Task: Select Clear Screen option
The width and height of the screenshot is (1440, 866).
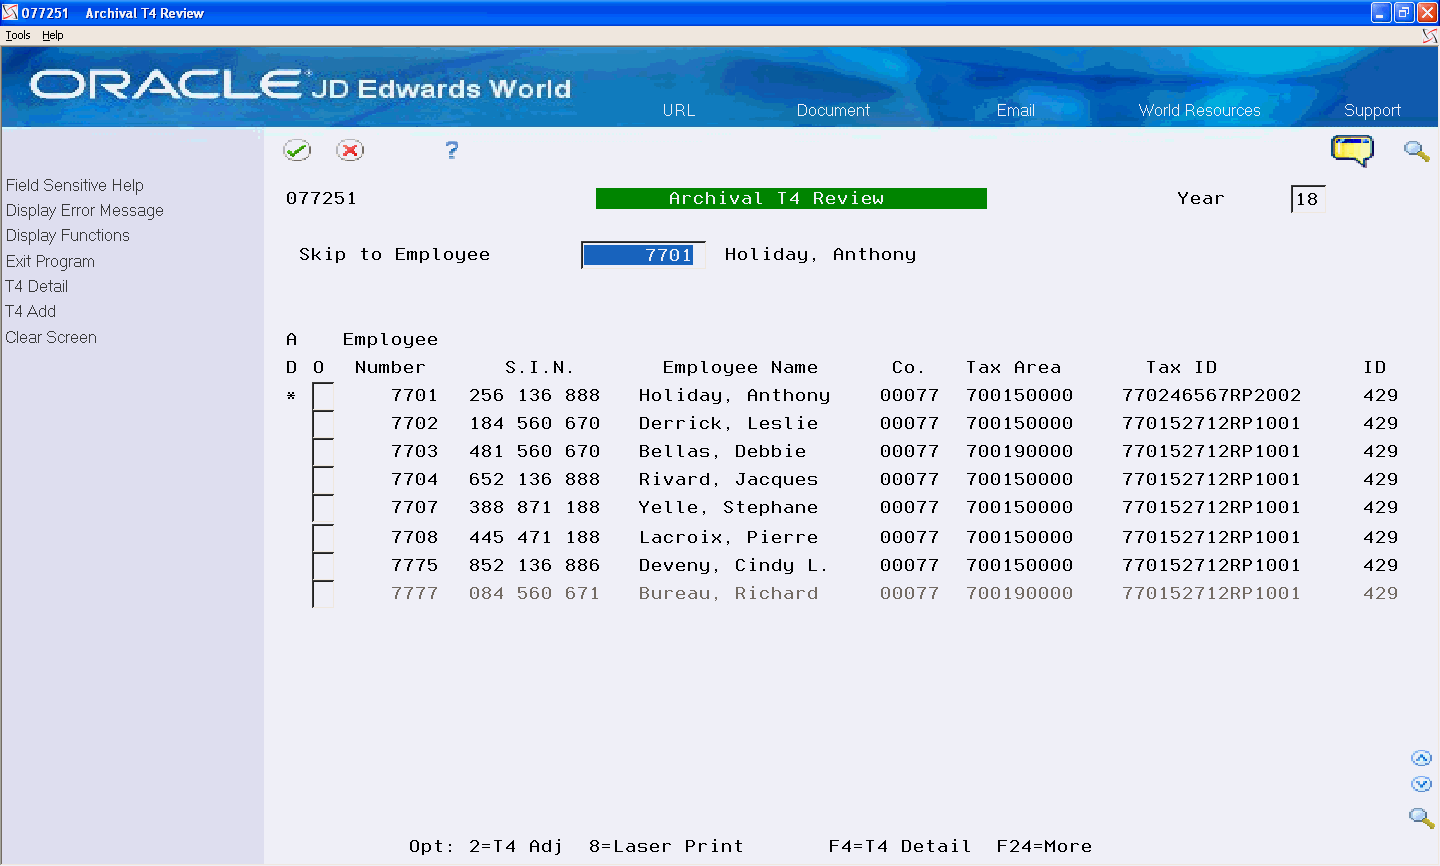Action: tap(51, 337)
